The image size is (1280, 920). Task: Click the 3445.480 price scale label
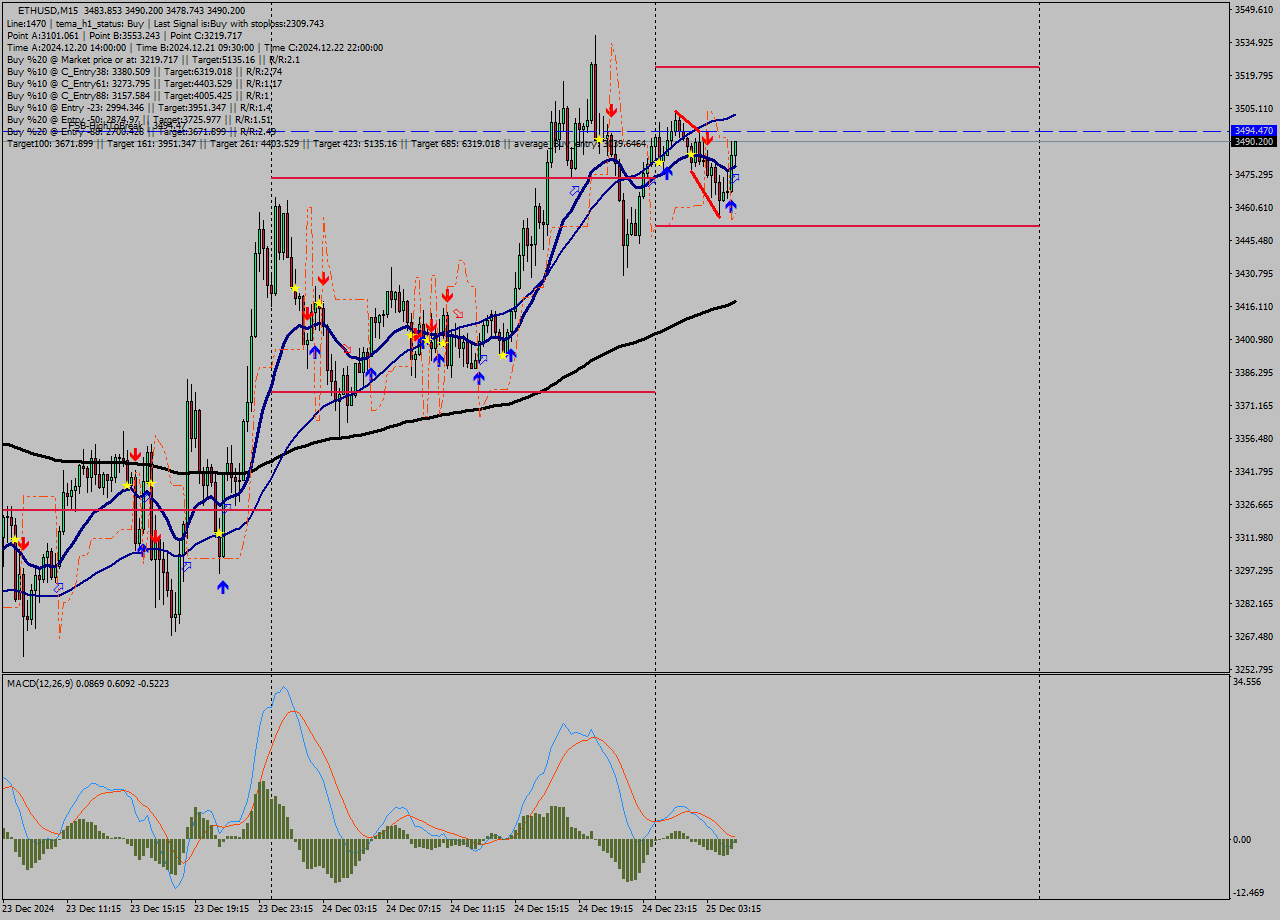point(1253,241)
